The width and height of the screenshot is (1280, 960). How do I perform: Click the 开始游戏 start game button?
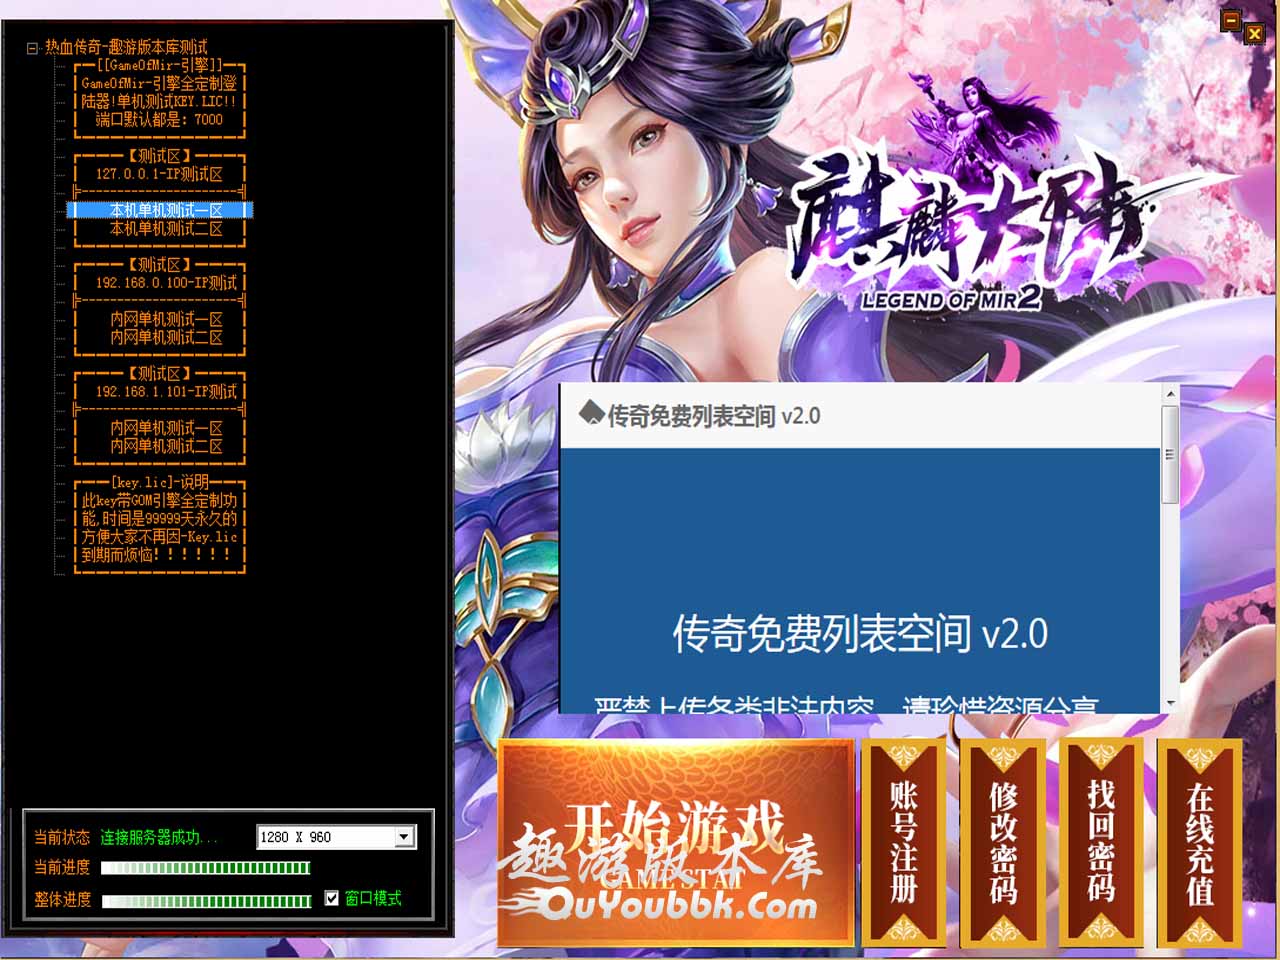click(675, 843)
